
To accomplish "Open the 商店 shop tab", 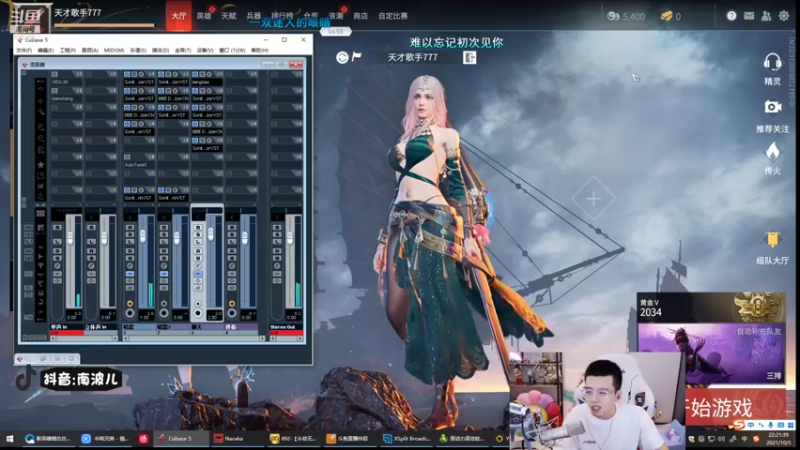I will point(361,16).
